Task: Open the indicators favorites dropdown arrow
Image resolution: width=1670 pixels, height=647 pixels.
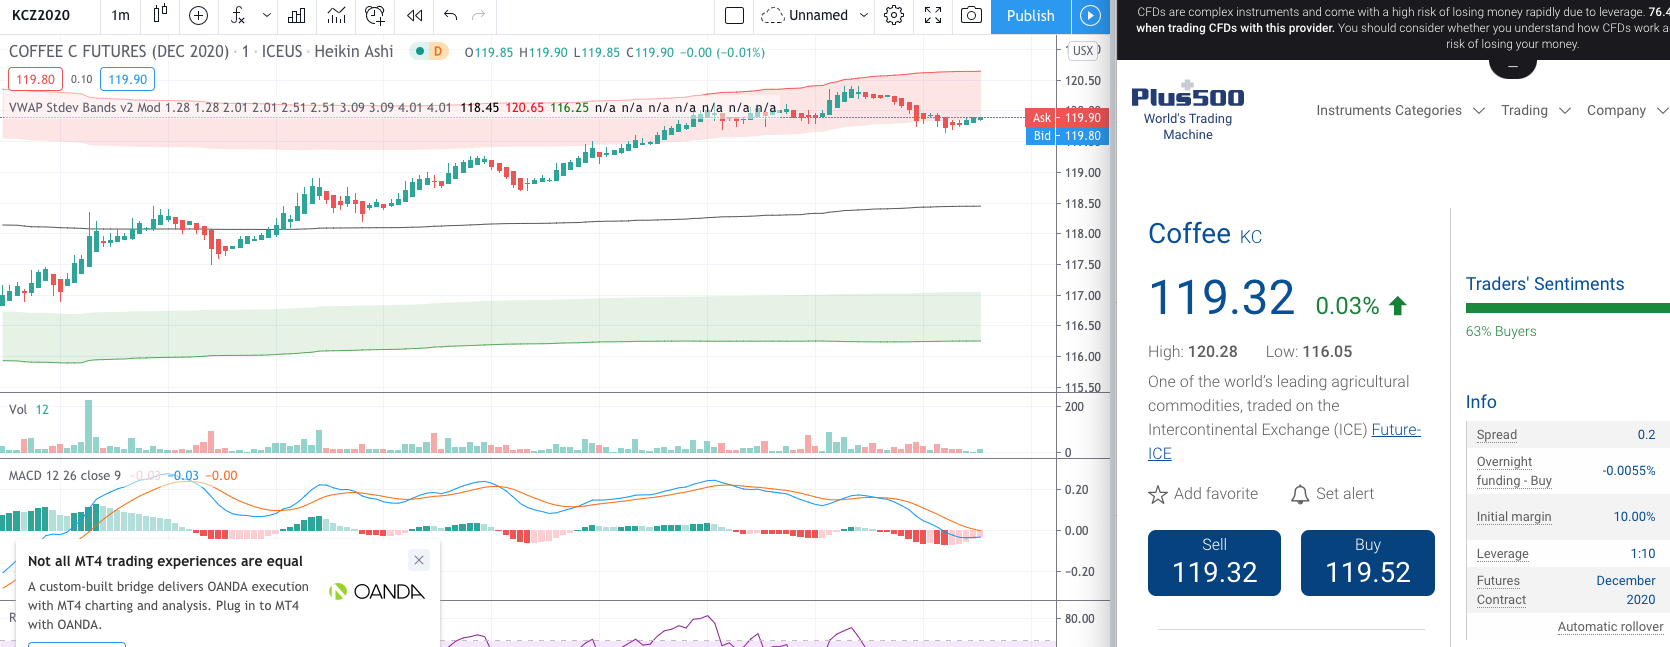Action: tap(267, 15)
